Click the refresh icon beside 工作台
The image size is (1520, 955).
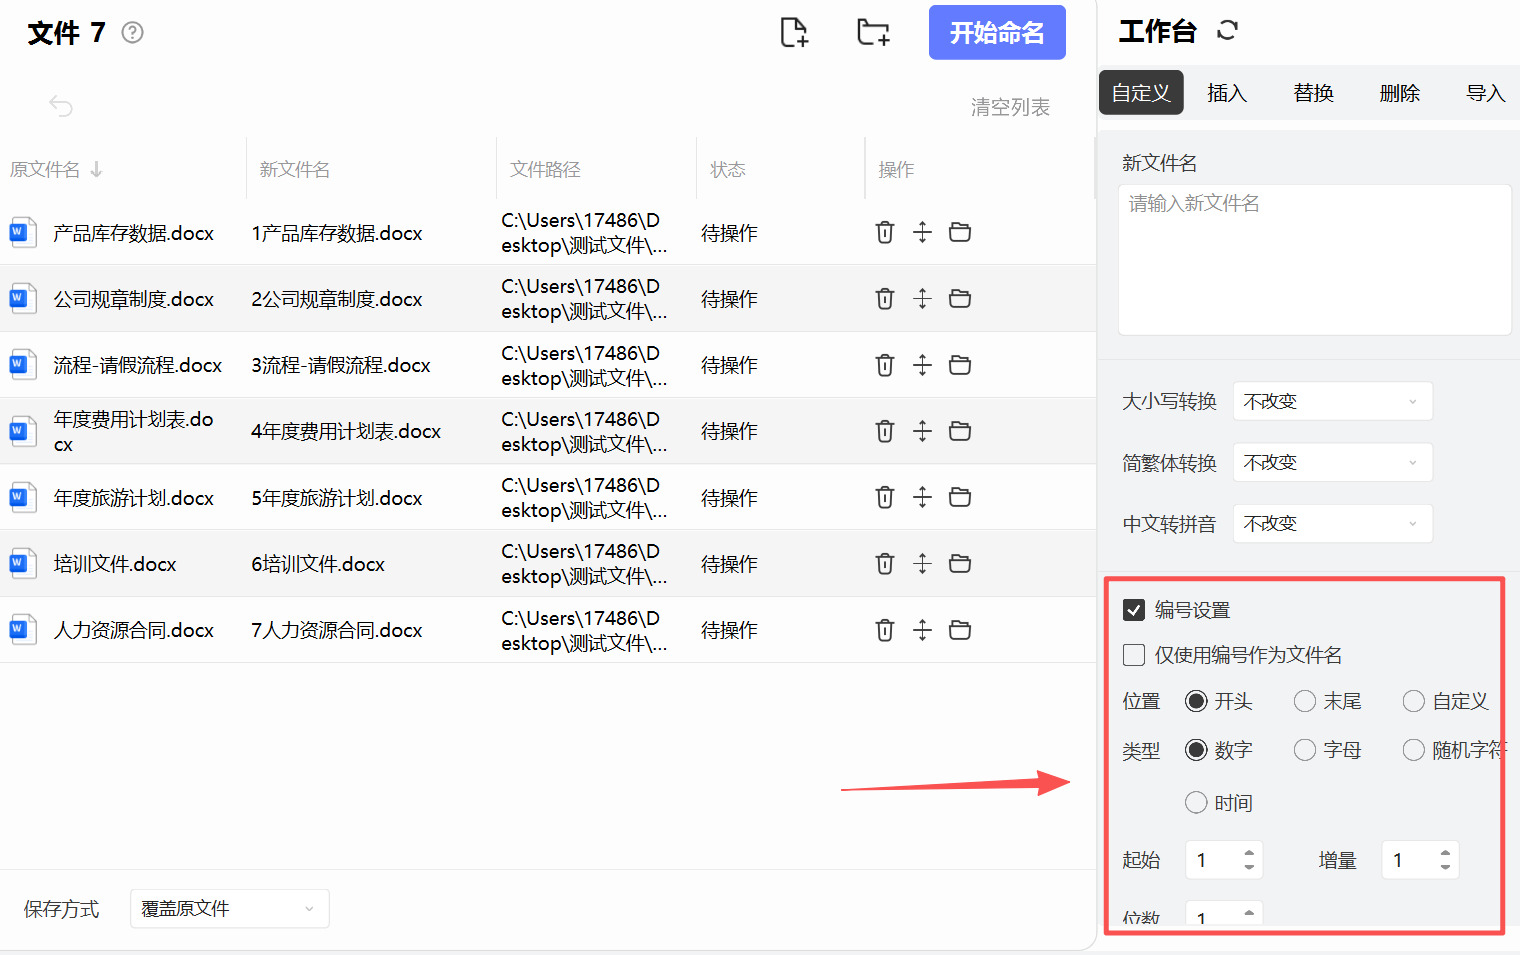[1227, 31]
